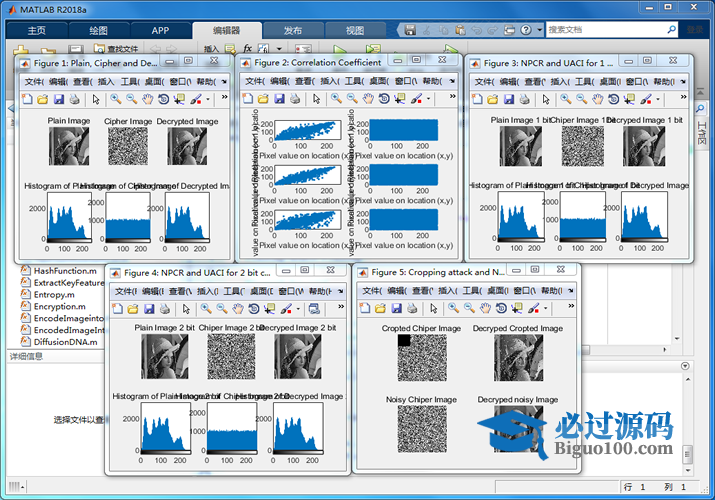Click Save Figure icon in Figure 1 toolbar
This screenshot has width=715, height=500.
click(x=59, y=99)
